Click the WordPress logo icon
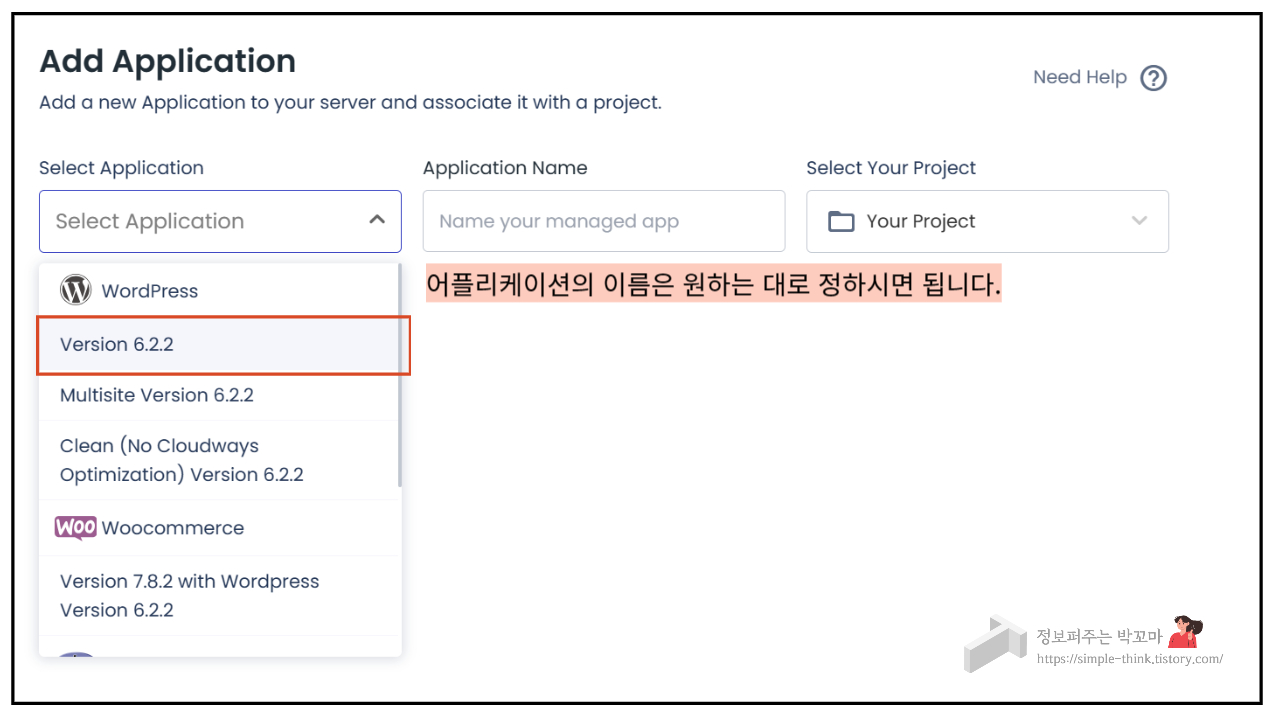Viewport: 1280px width, 720px height. [x=76, y=291]
